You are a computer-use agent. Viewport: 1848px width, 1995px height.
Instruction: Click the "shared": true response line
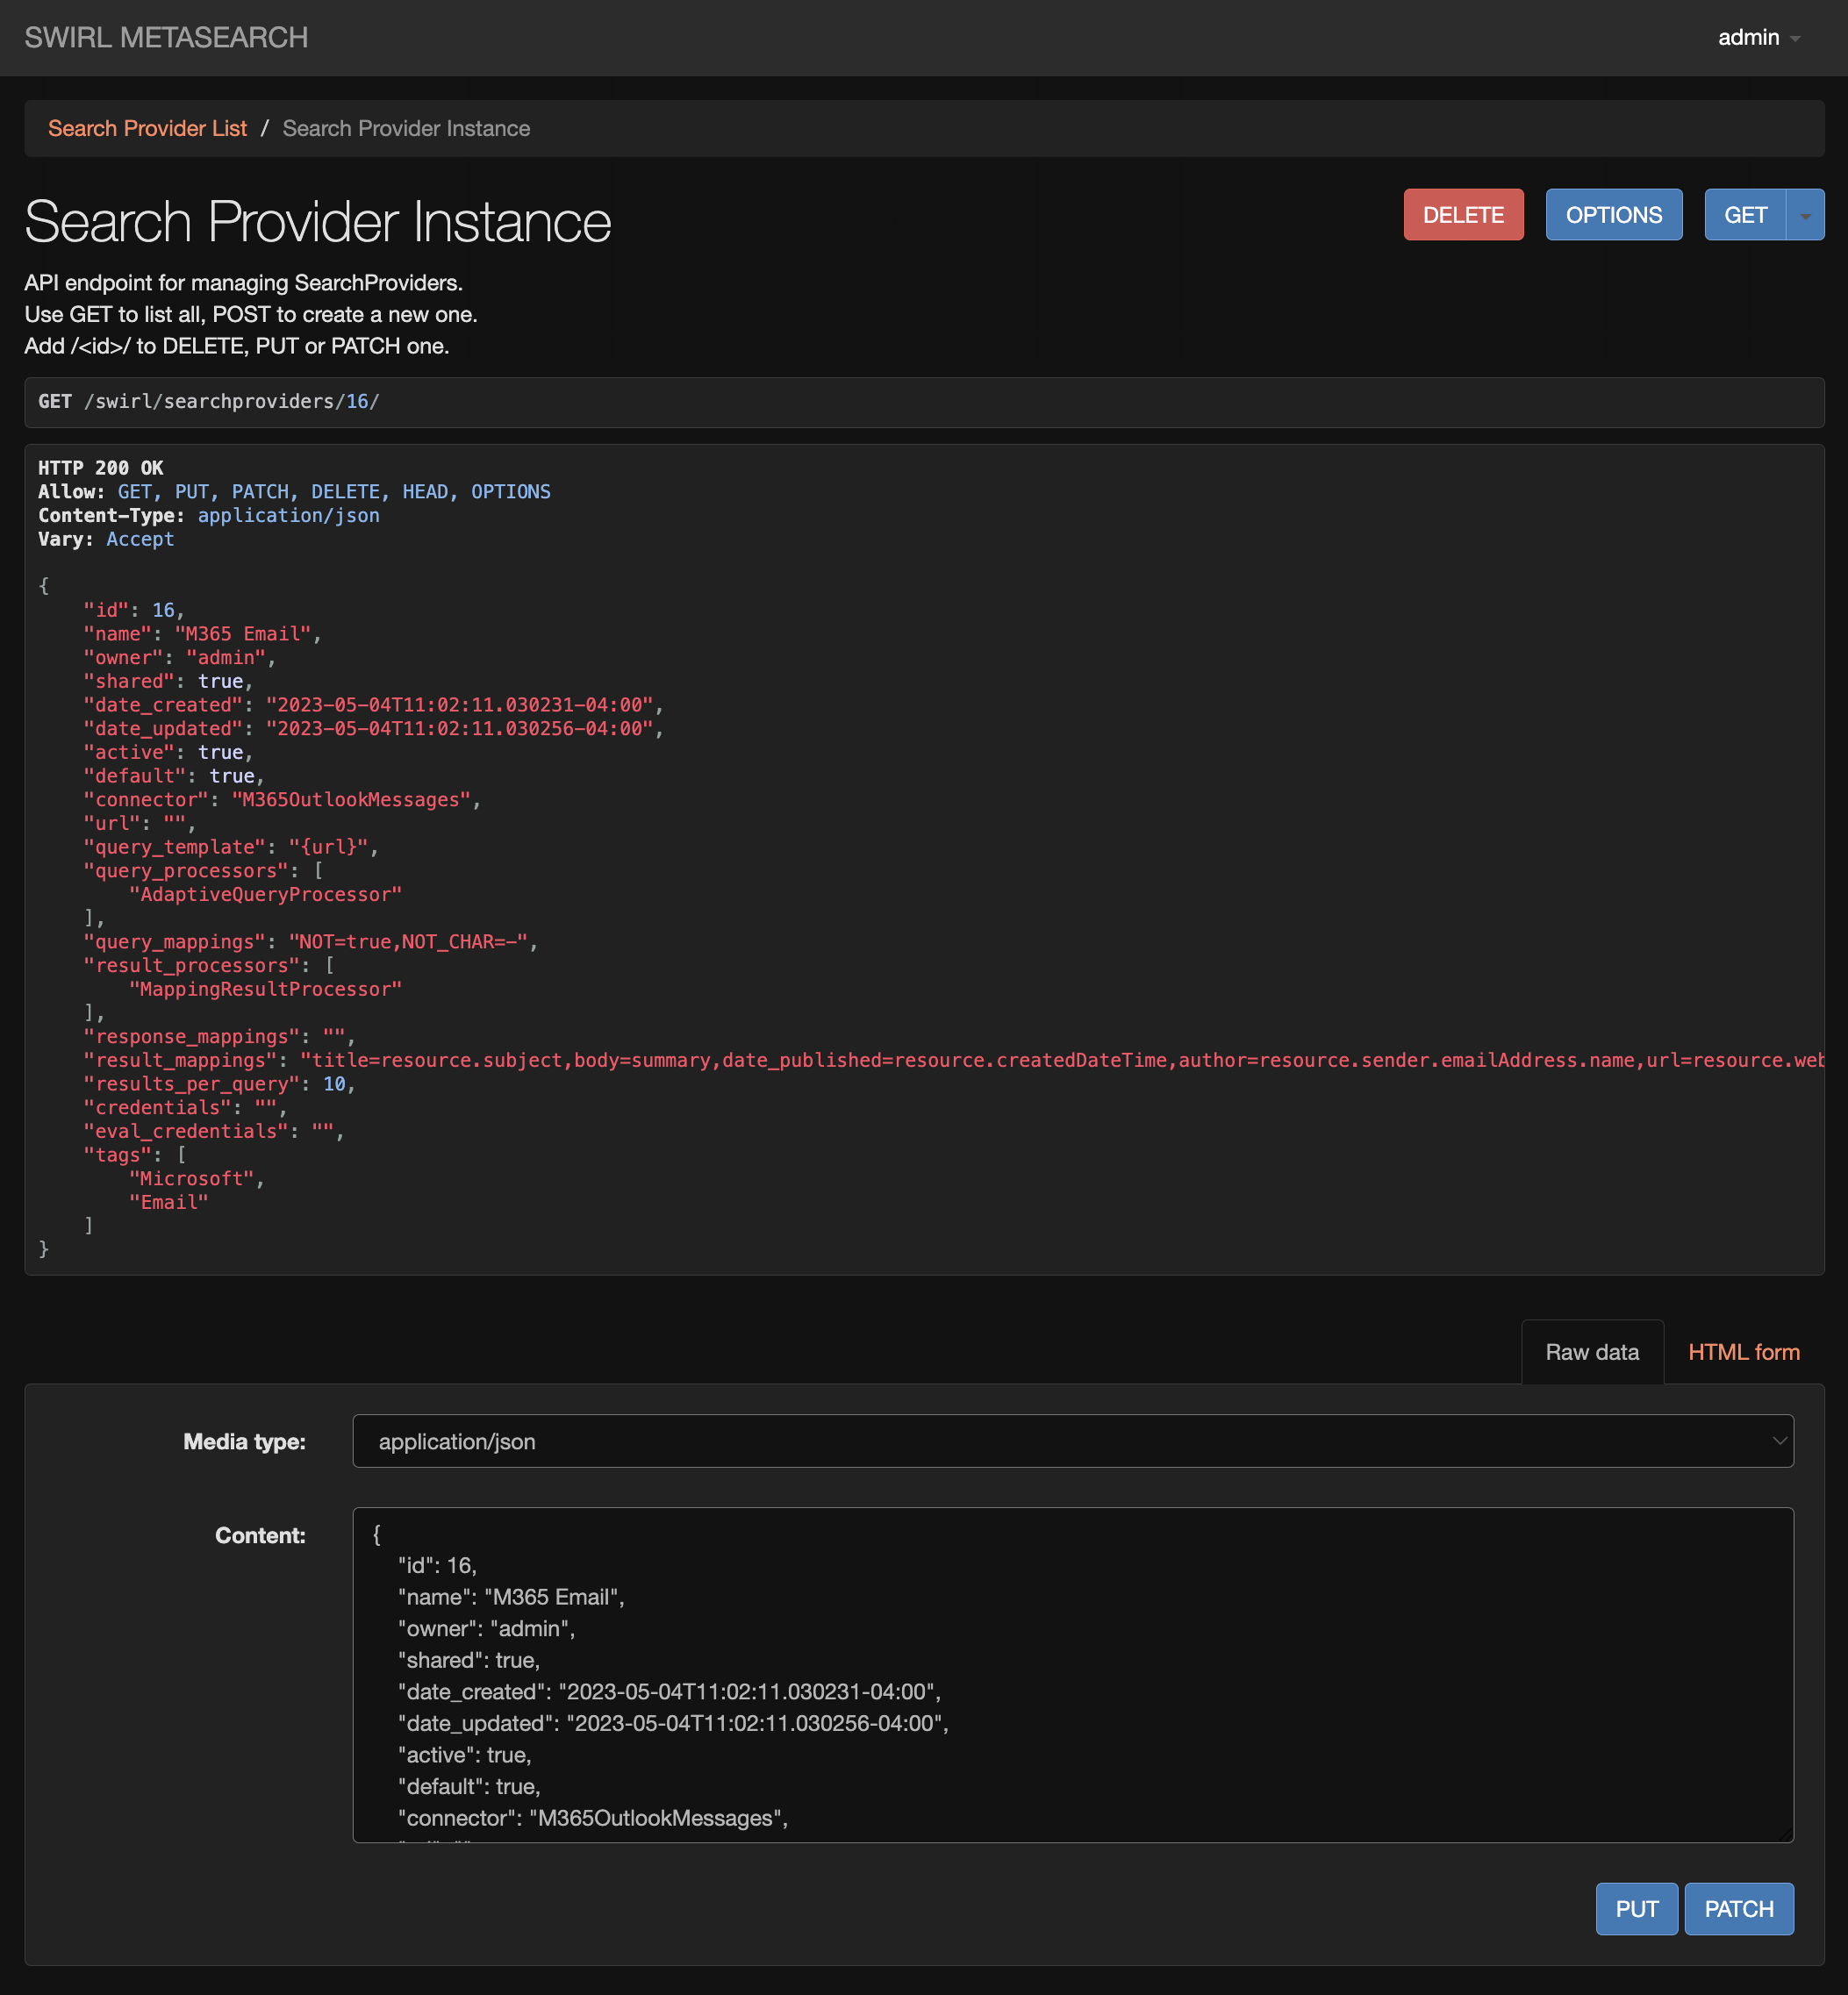pos(168,682)
